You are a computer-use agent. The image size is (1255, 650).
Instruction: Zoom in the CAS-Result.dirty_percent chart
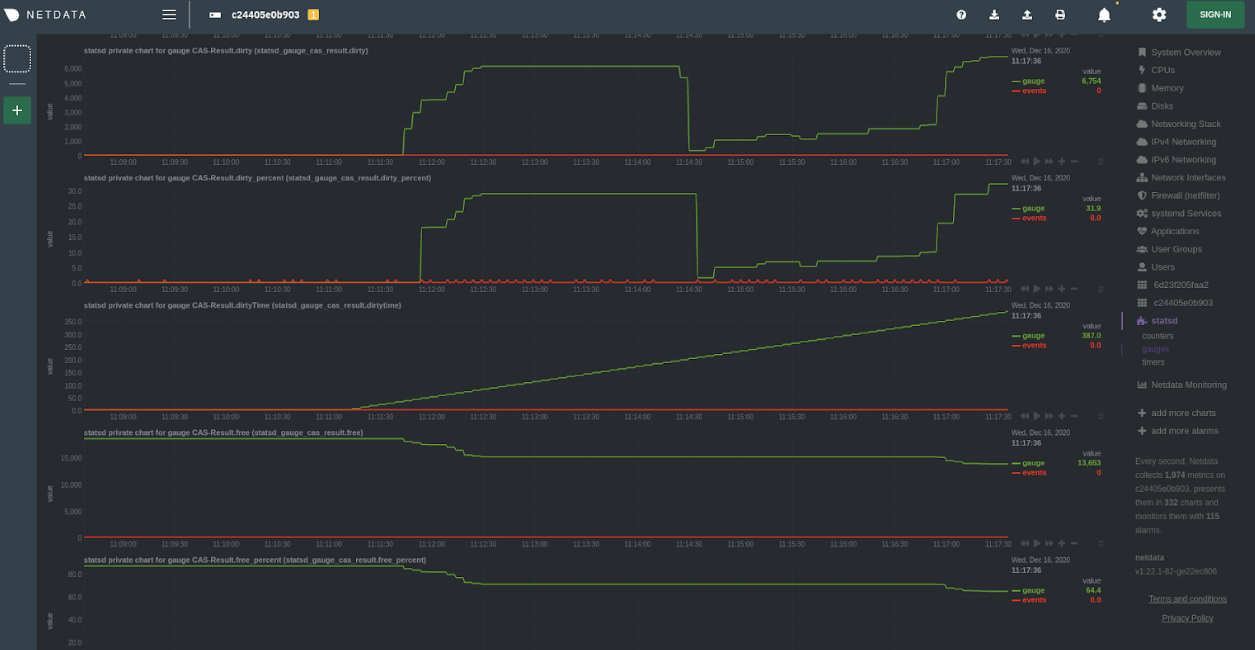(1062, 289)
